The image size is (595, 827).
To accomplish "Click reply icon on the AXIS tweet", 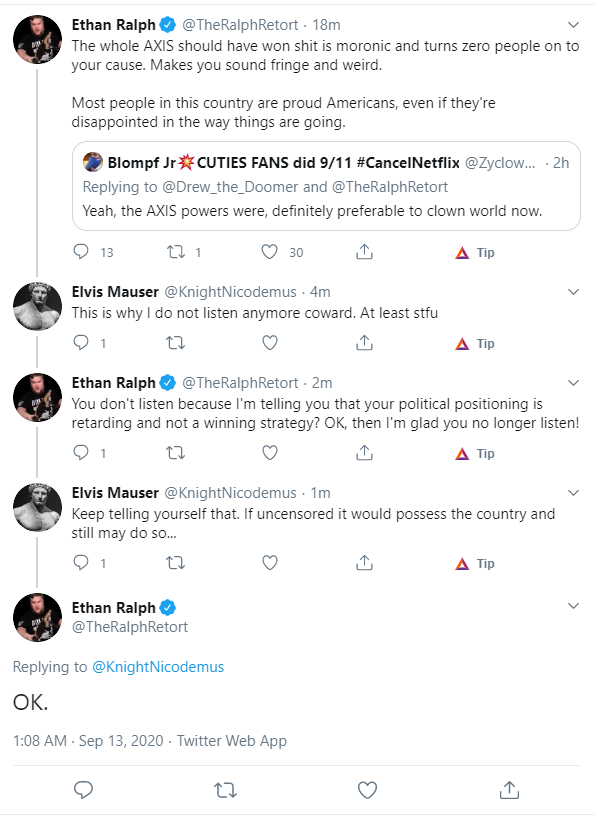I will coord(81,252).
